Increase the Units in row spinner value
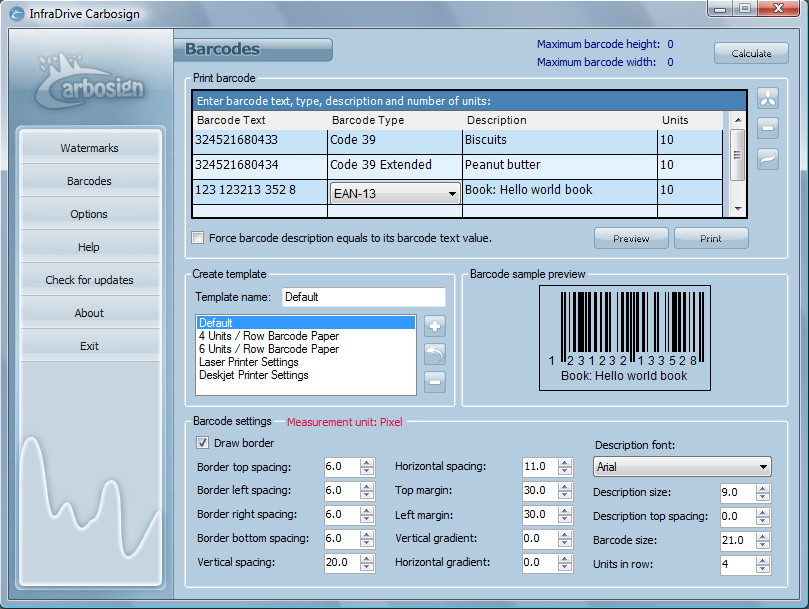Screen dimensions: 809x609 764,560
